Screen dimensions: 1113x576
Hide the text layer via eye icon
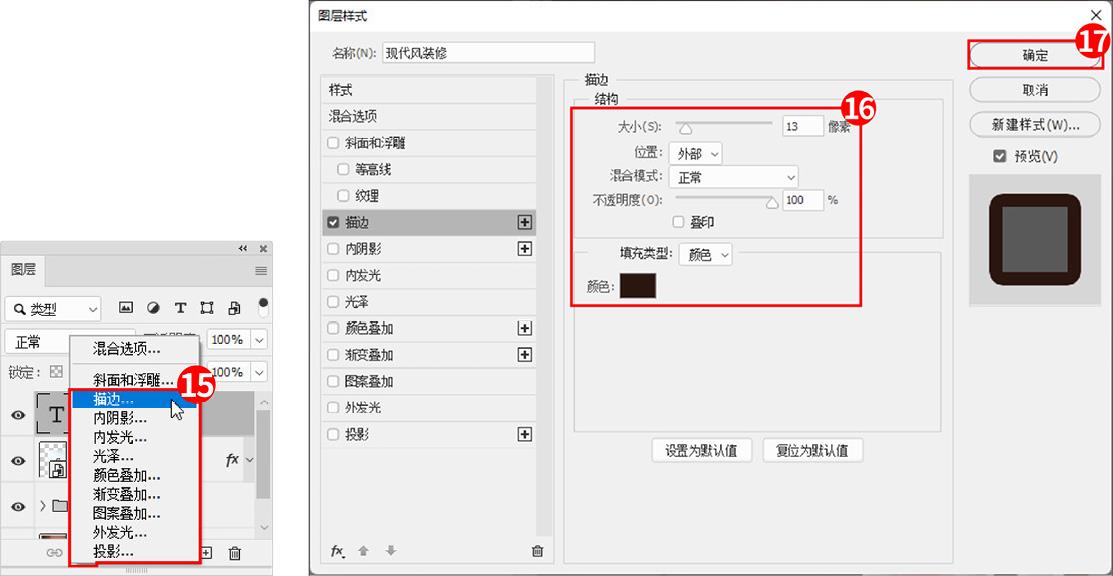18,416
